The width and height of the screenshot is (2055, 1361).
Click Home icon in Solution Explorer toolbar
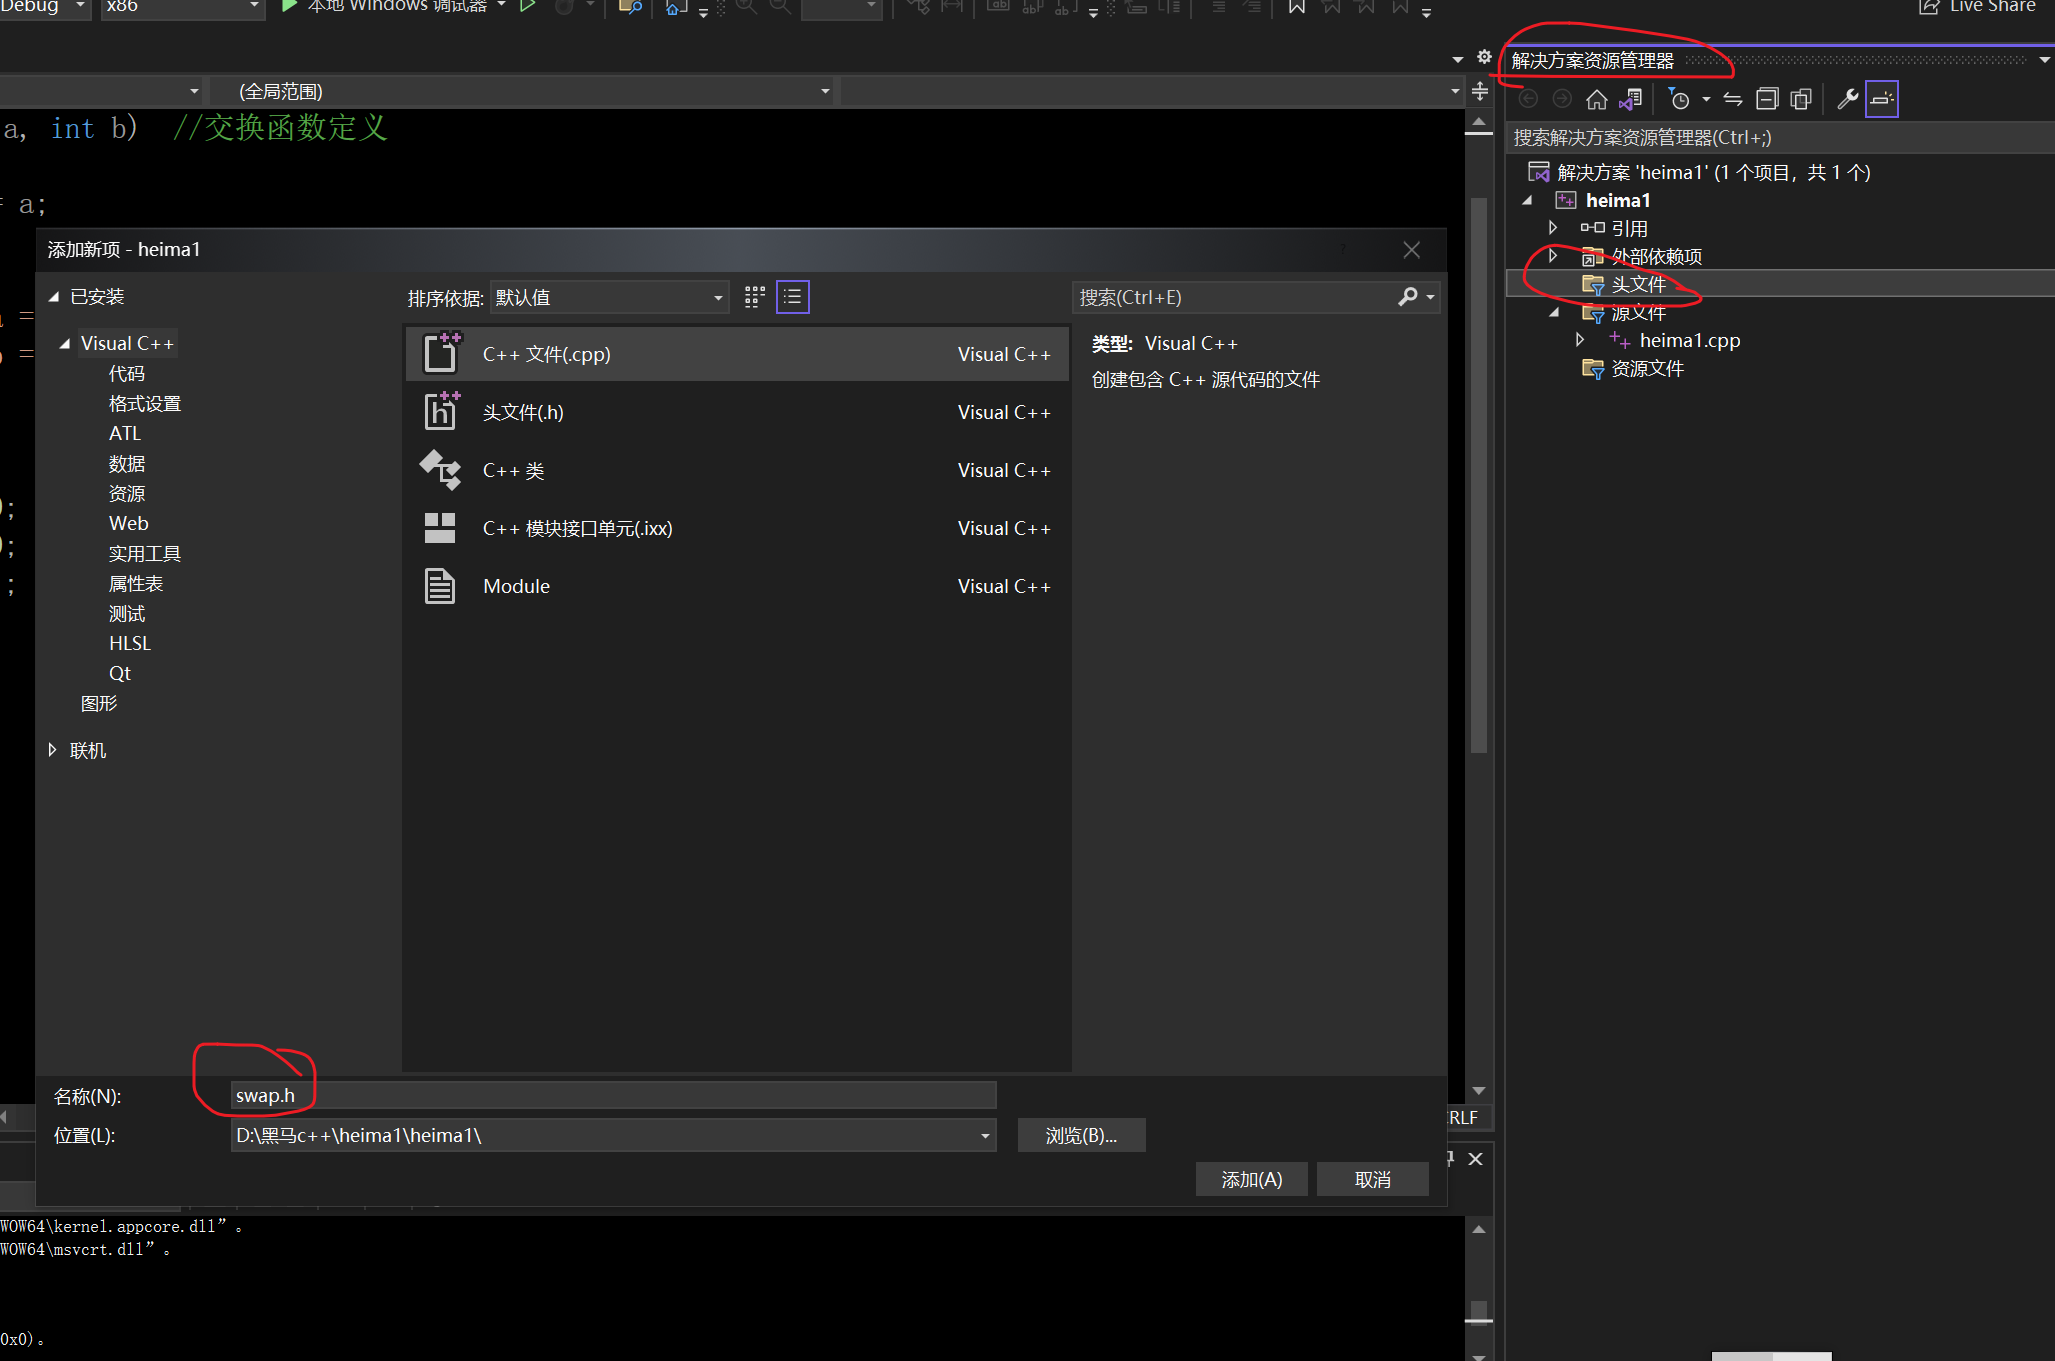[x=1596, y=100]
